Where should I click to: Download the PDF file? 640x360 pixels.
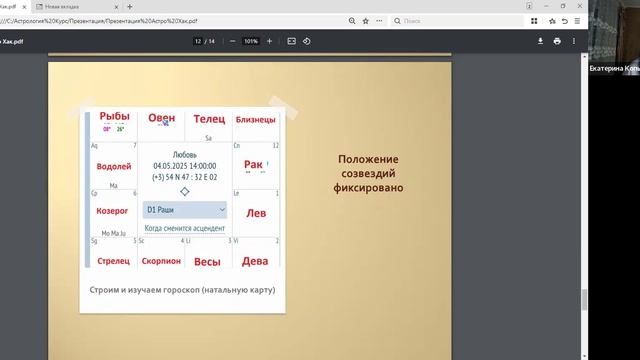point(540,41)
